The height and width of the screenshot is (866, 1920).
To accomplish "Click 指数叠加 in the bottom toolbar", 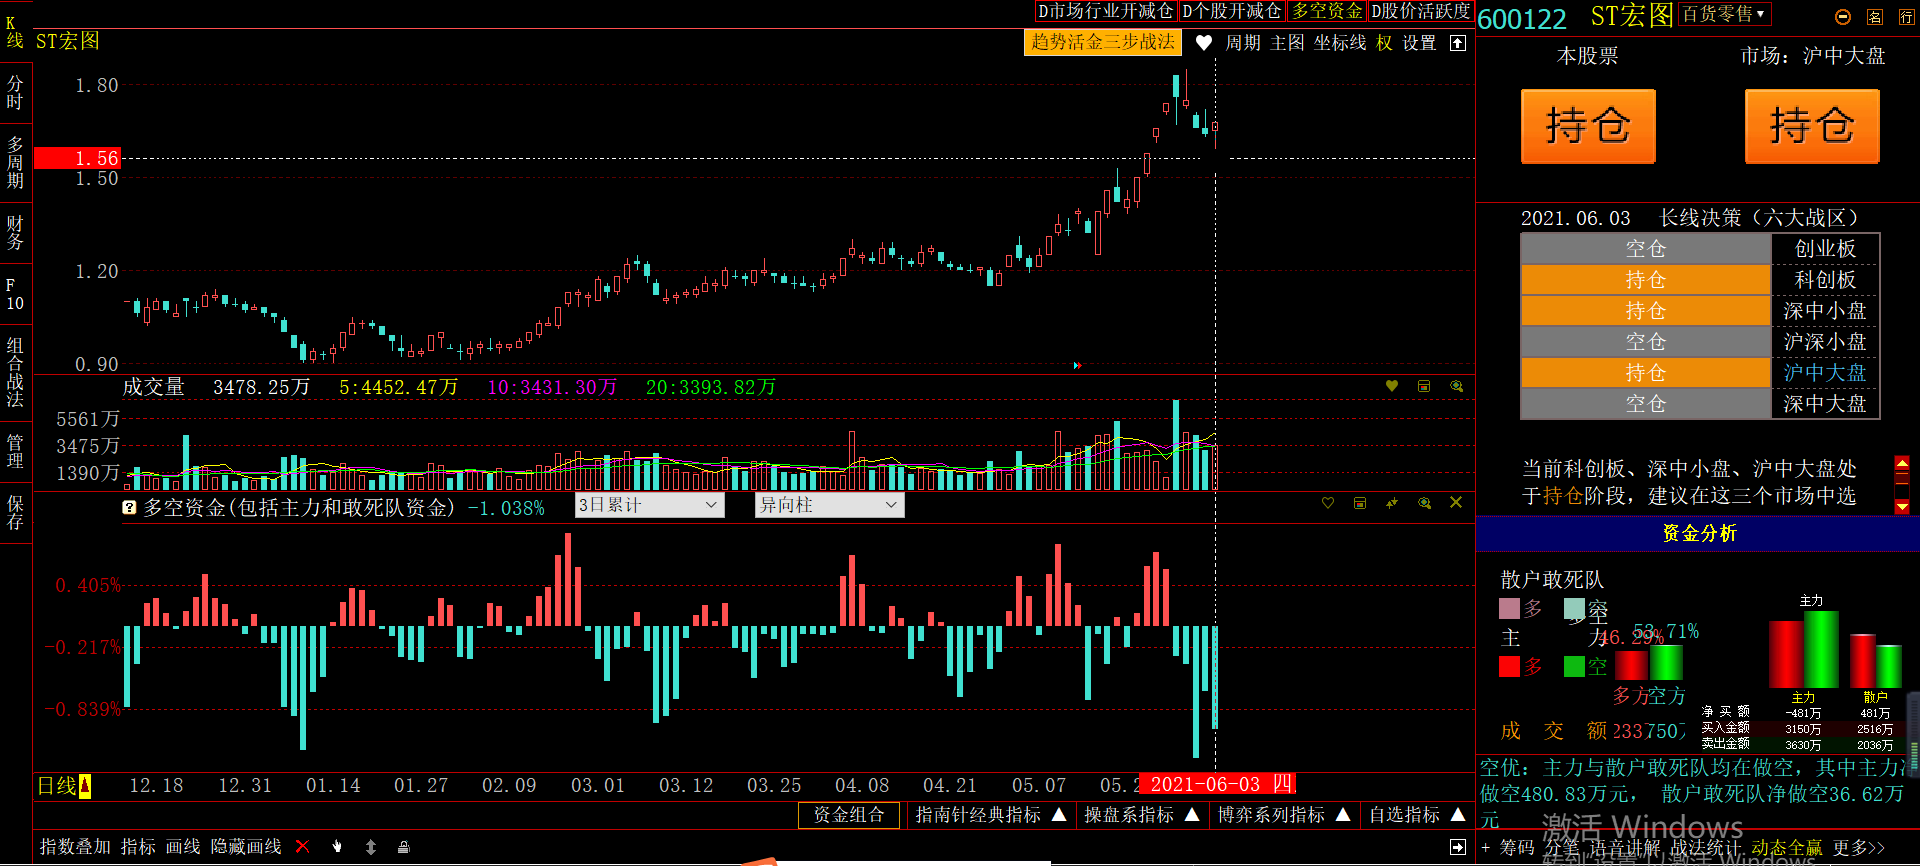I will (x=75, y=847).
